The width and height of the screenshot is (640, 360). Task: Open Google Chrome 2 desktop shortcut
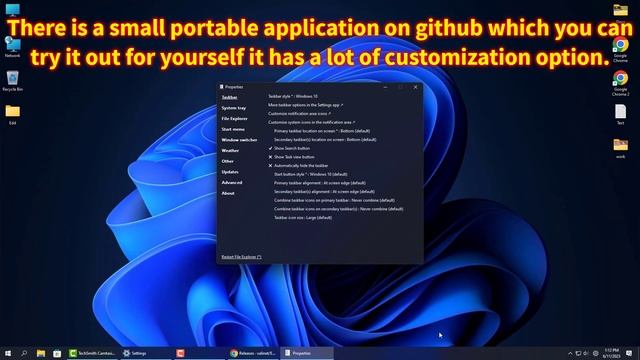[620, 83]
